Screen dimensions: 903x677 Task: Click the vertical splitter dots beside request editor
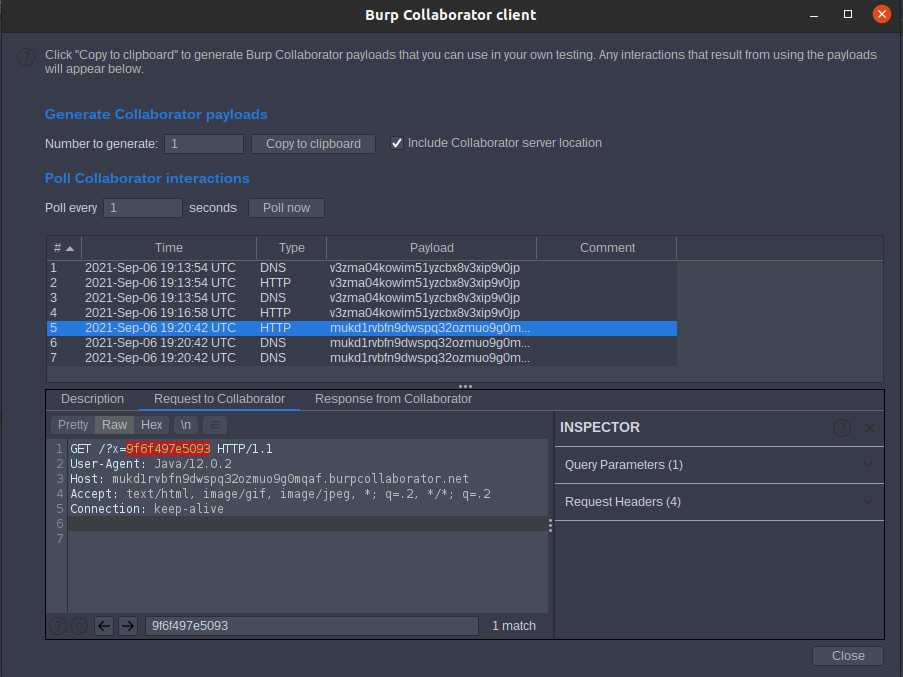[551, 525]
